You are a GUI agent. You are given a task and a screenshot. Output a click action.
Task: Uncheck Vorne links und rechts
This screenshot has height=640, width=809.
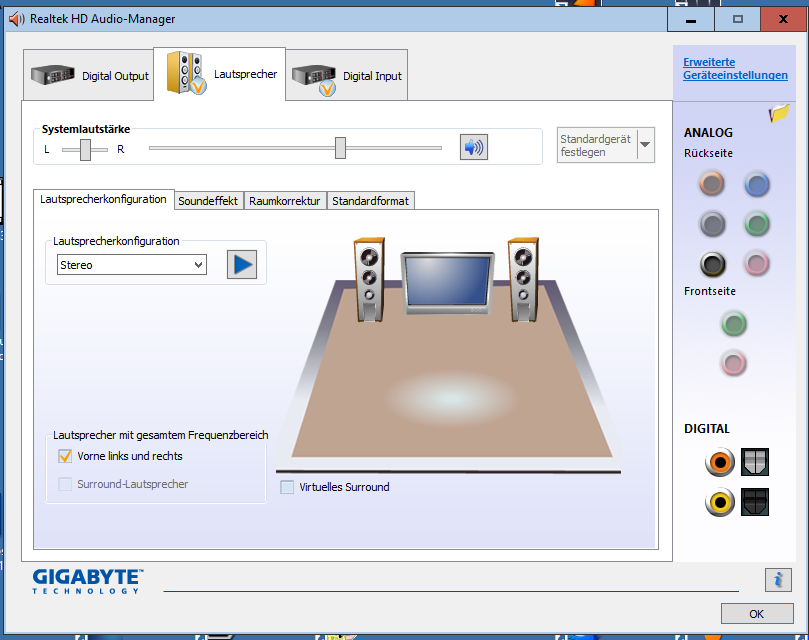pyautogui.click(x=65, y=456)
